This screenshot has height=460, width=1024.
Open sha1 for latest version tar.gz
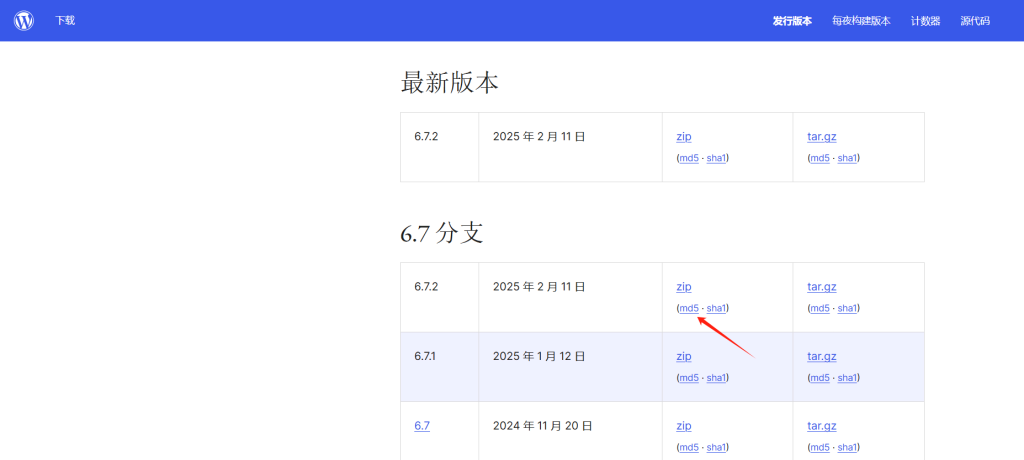tap(847, 158)
